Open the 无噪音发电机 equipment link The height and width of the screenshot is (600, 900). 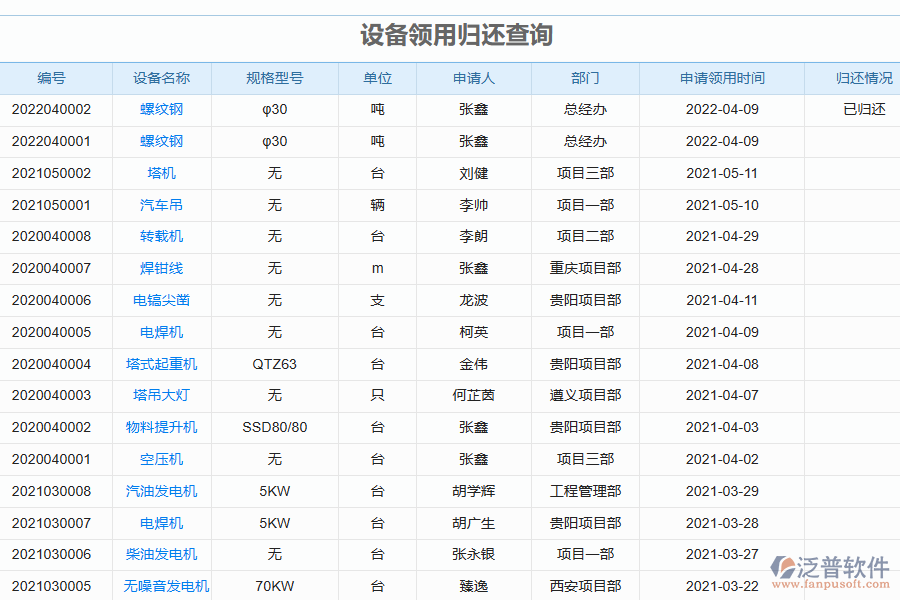[x=163, y=586]
